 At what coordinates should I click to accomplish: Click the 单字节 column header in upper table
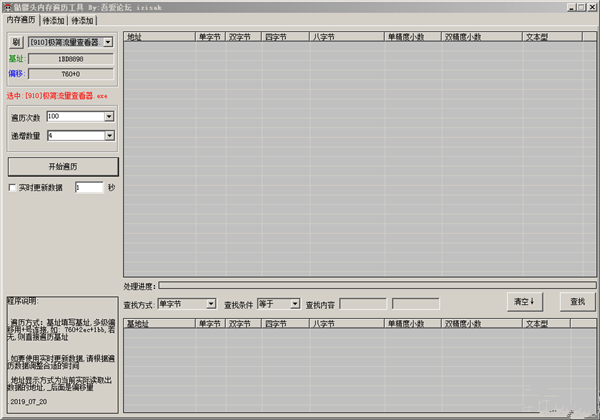(x=210, y=37)
